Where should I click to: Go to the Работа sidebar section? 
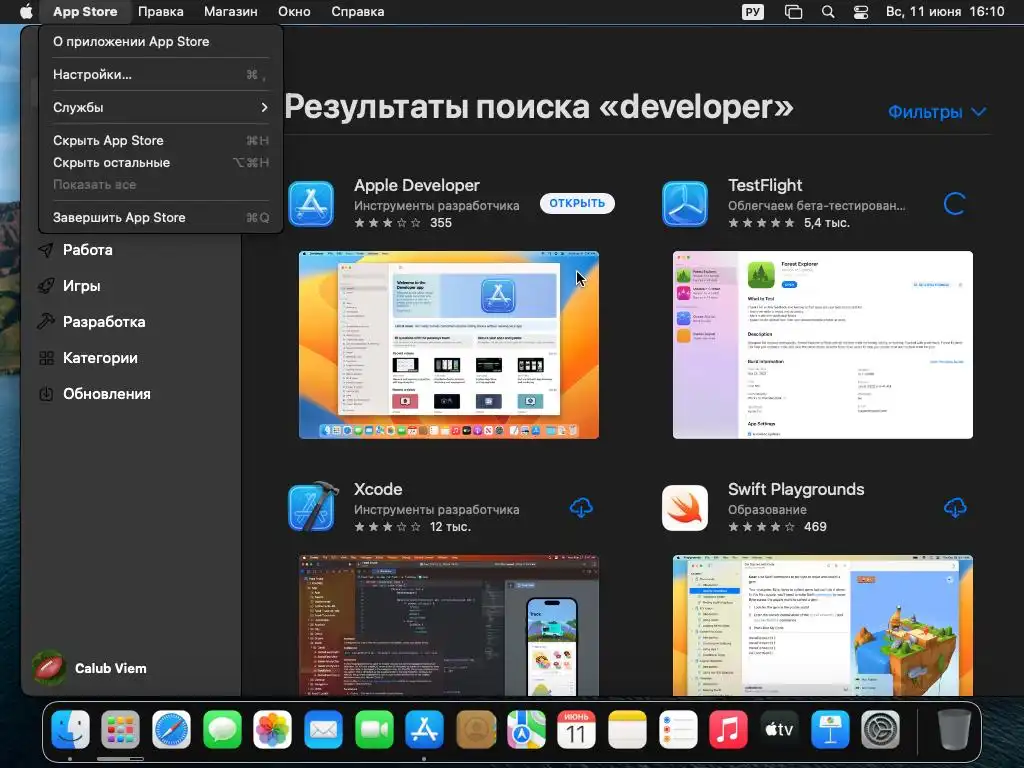88,249
